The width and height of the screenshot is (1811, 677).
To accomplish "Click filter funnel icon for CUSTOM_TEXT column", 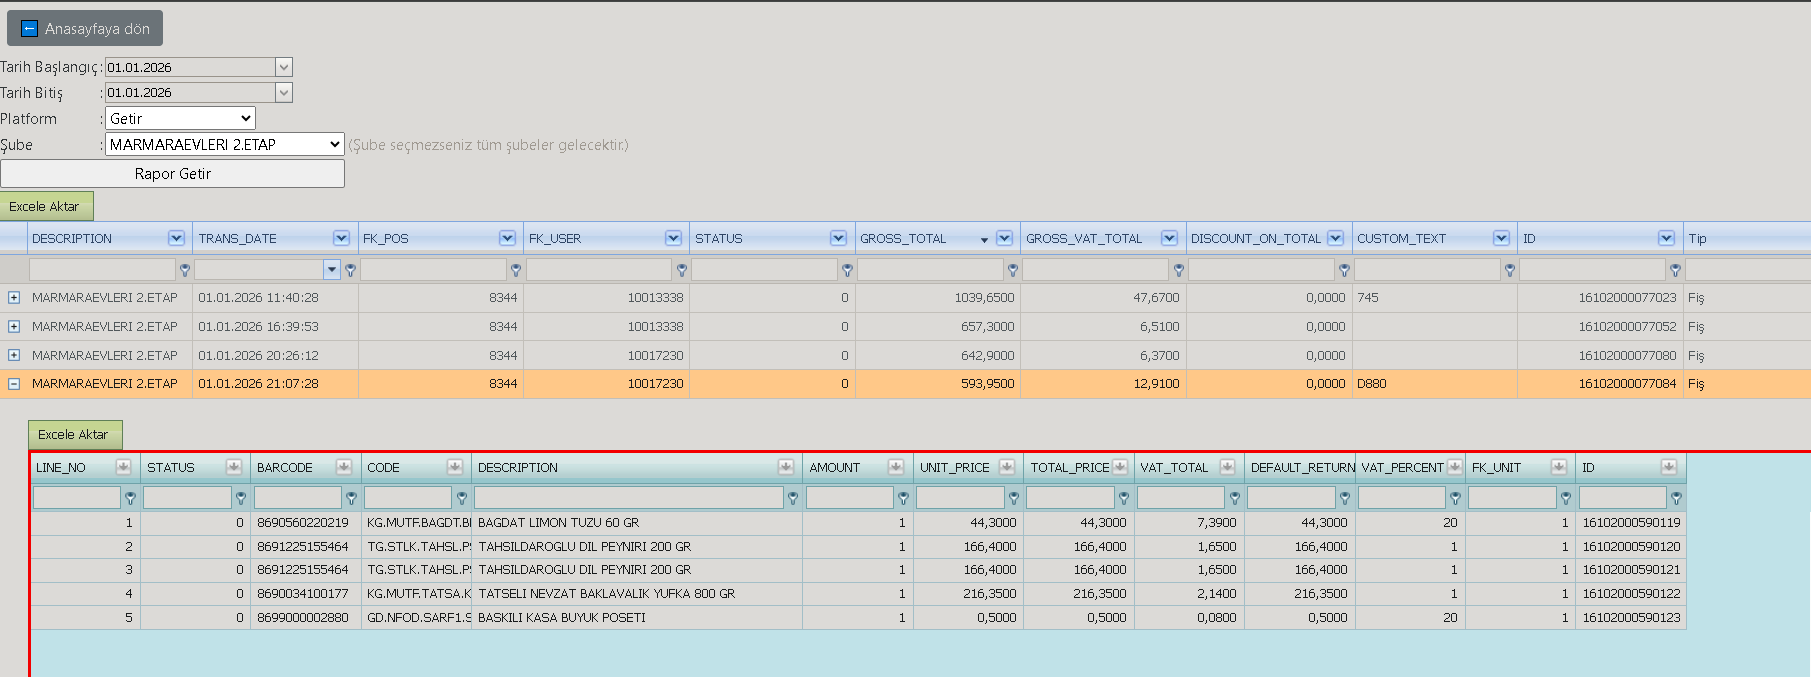I will [x=1510, y=270].
